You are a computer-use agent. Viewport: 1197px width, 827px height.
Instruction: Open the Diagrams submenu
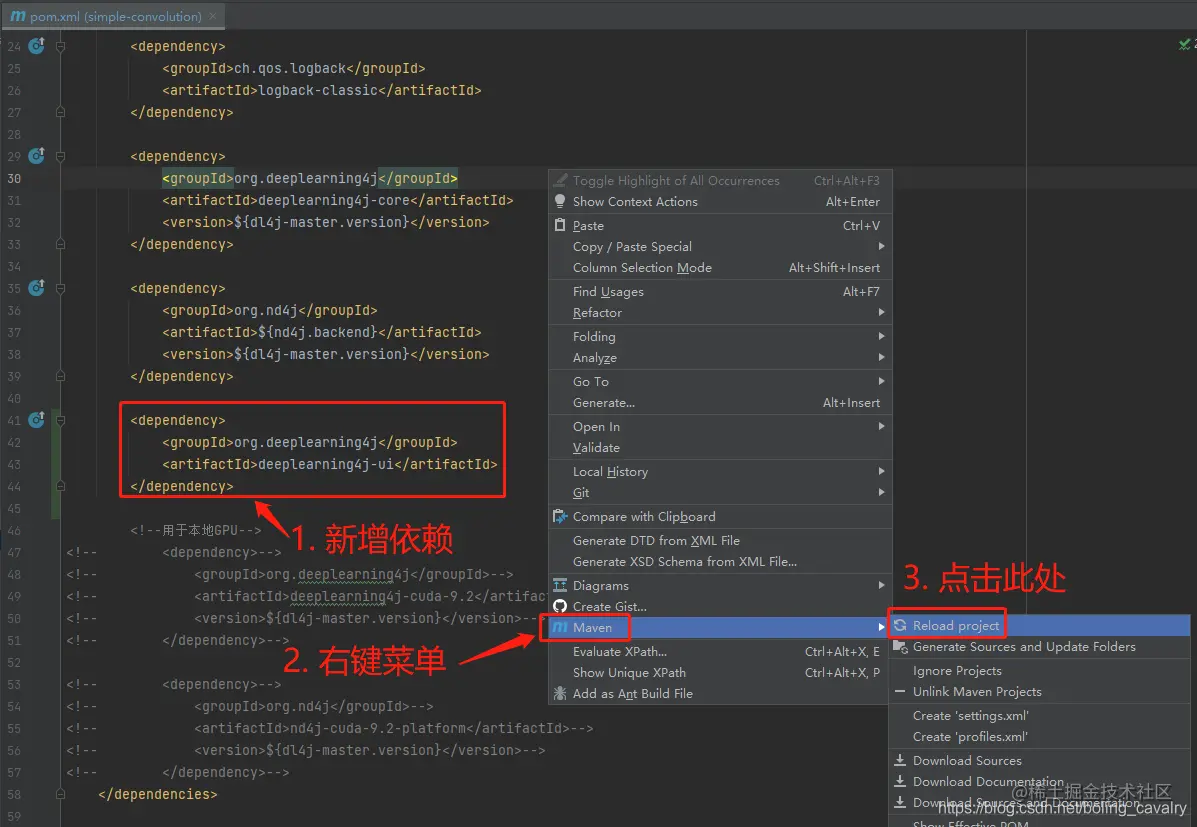pyautogui.click(x=720, y=586)
